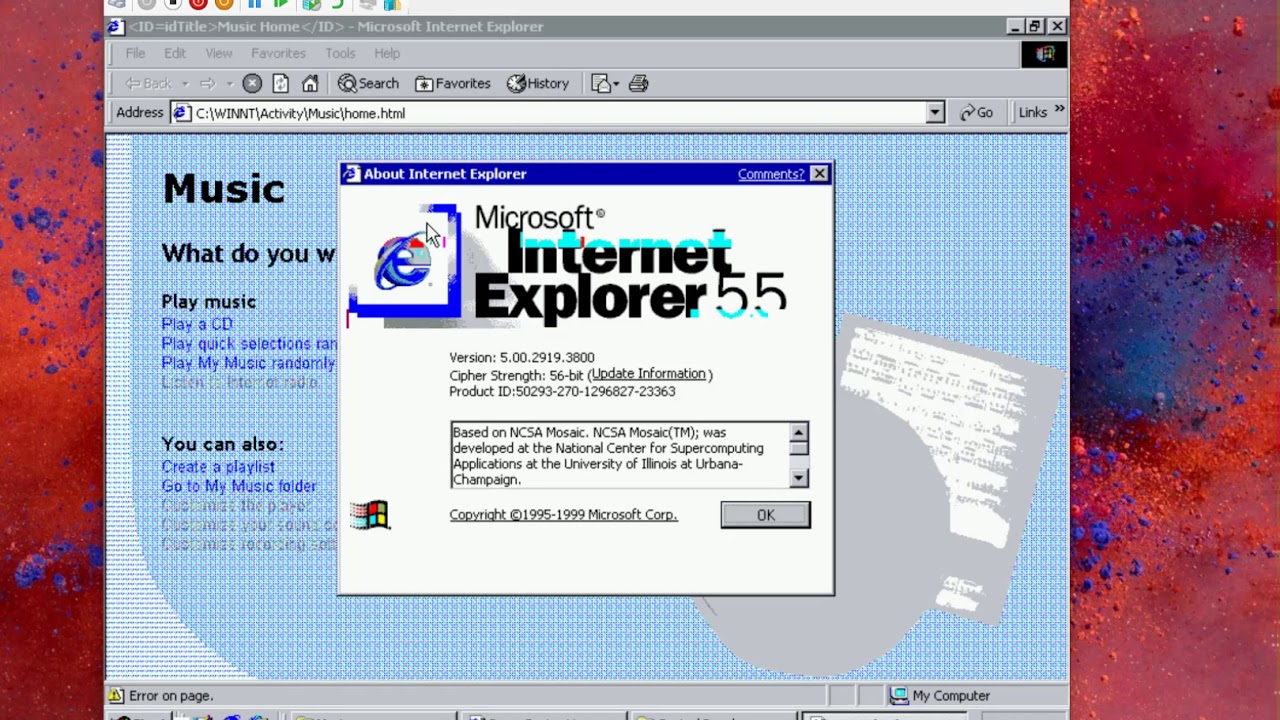This screenshot has width=1280, height=720.
Task: Click the Windows flag icon in dialog
Action: [370, 515]
